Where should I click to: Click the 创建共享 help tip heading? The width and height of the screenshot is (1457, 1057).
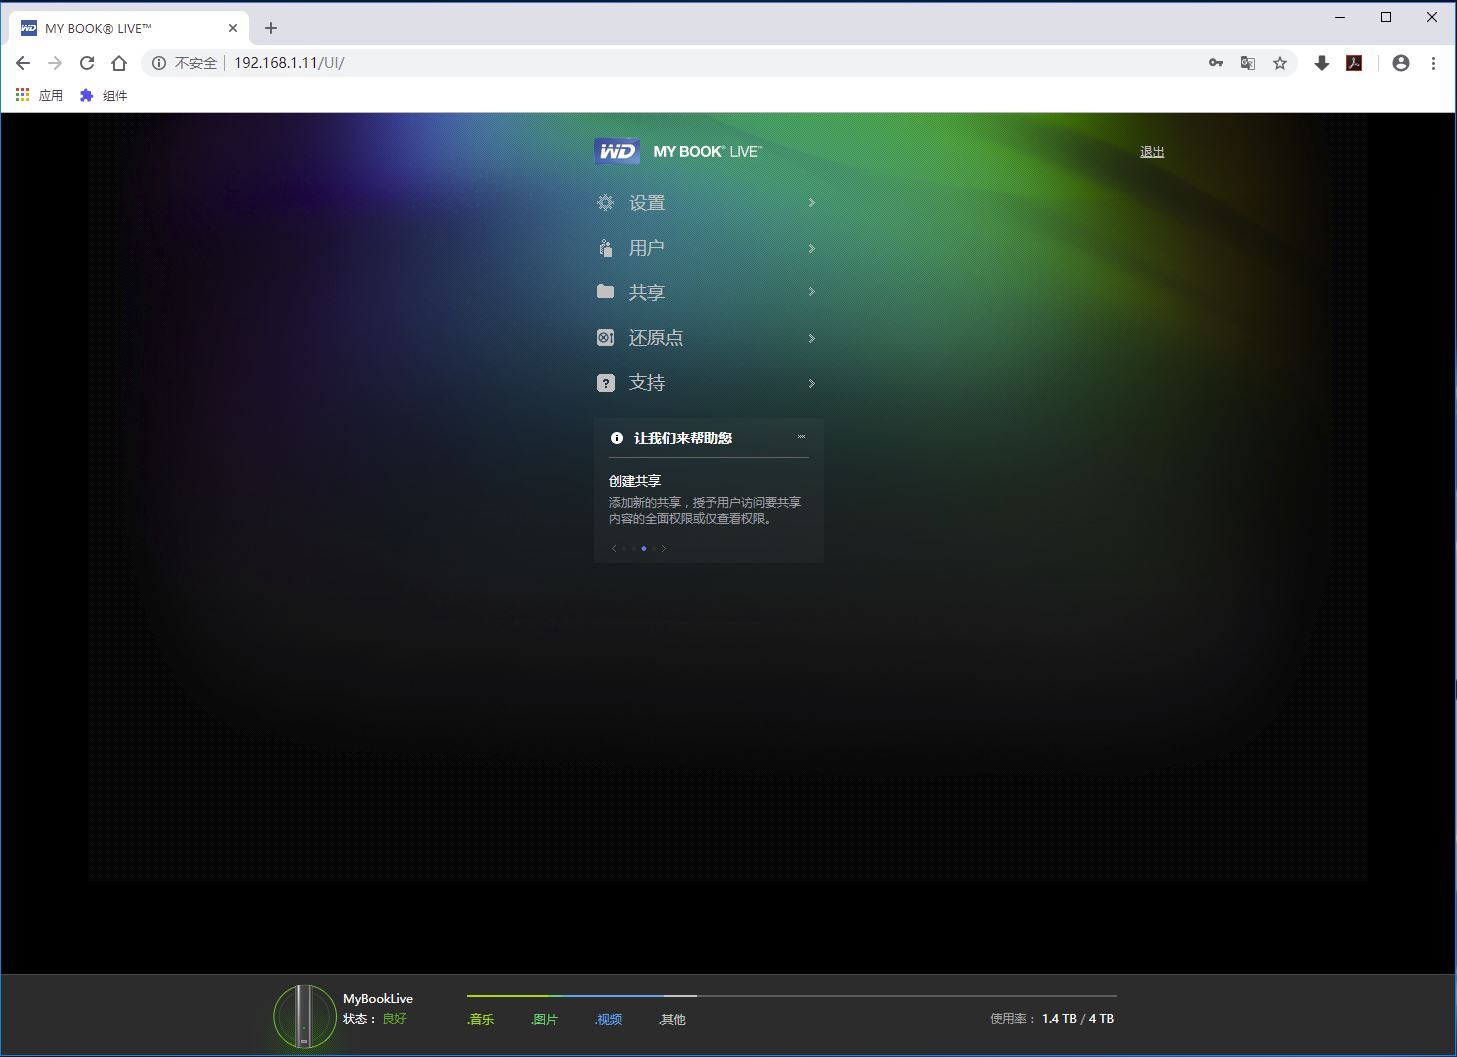pos(635,481)
